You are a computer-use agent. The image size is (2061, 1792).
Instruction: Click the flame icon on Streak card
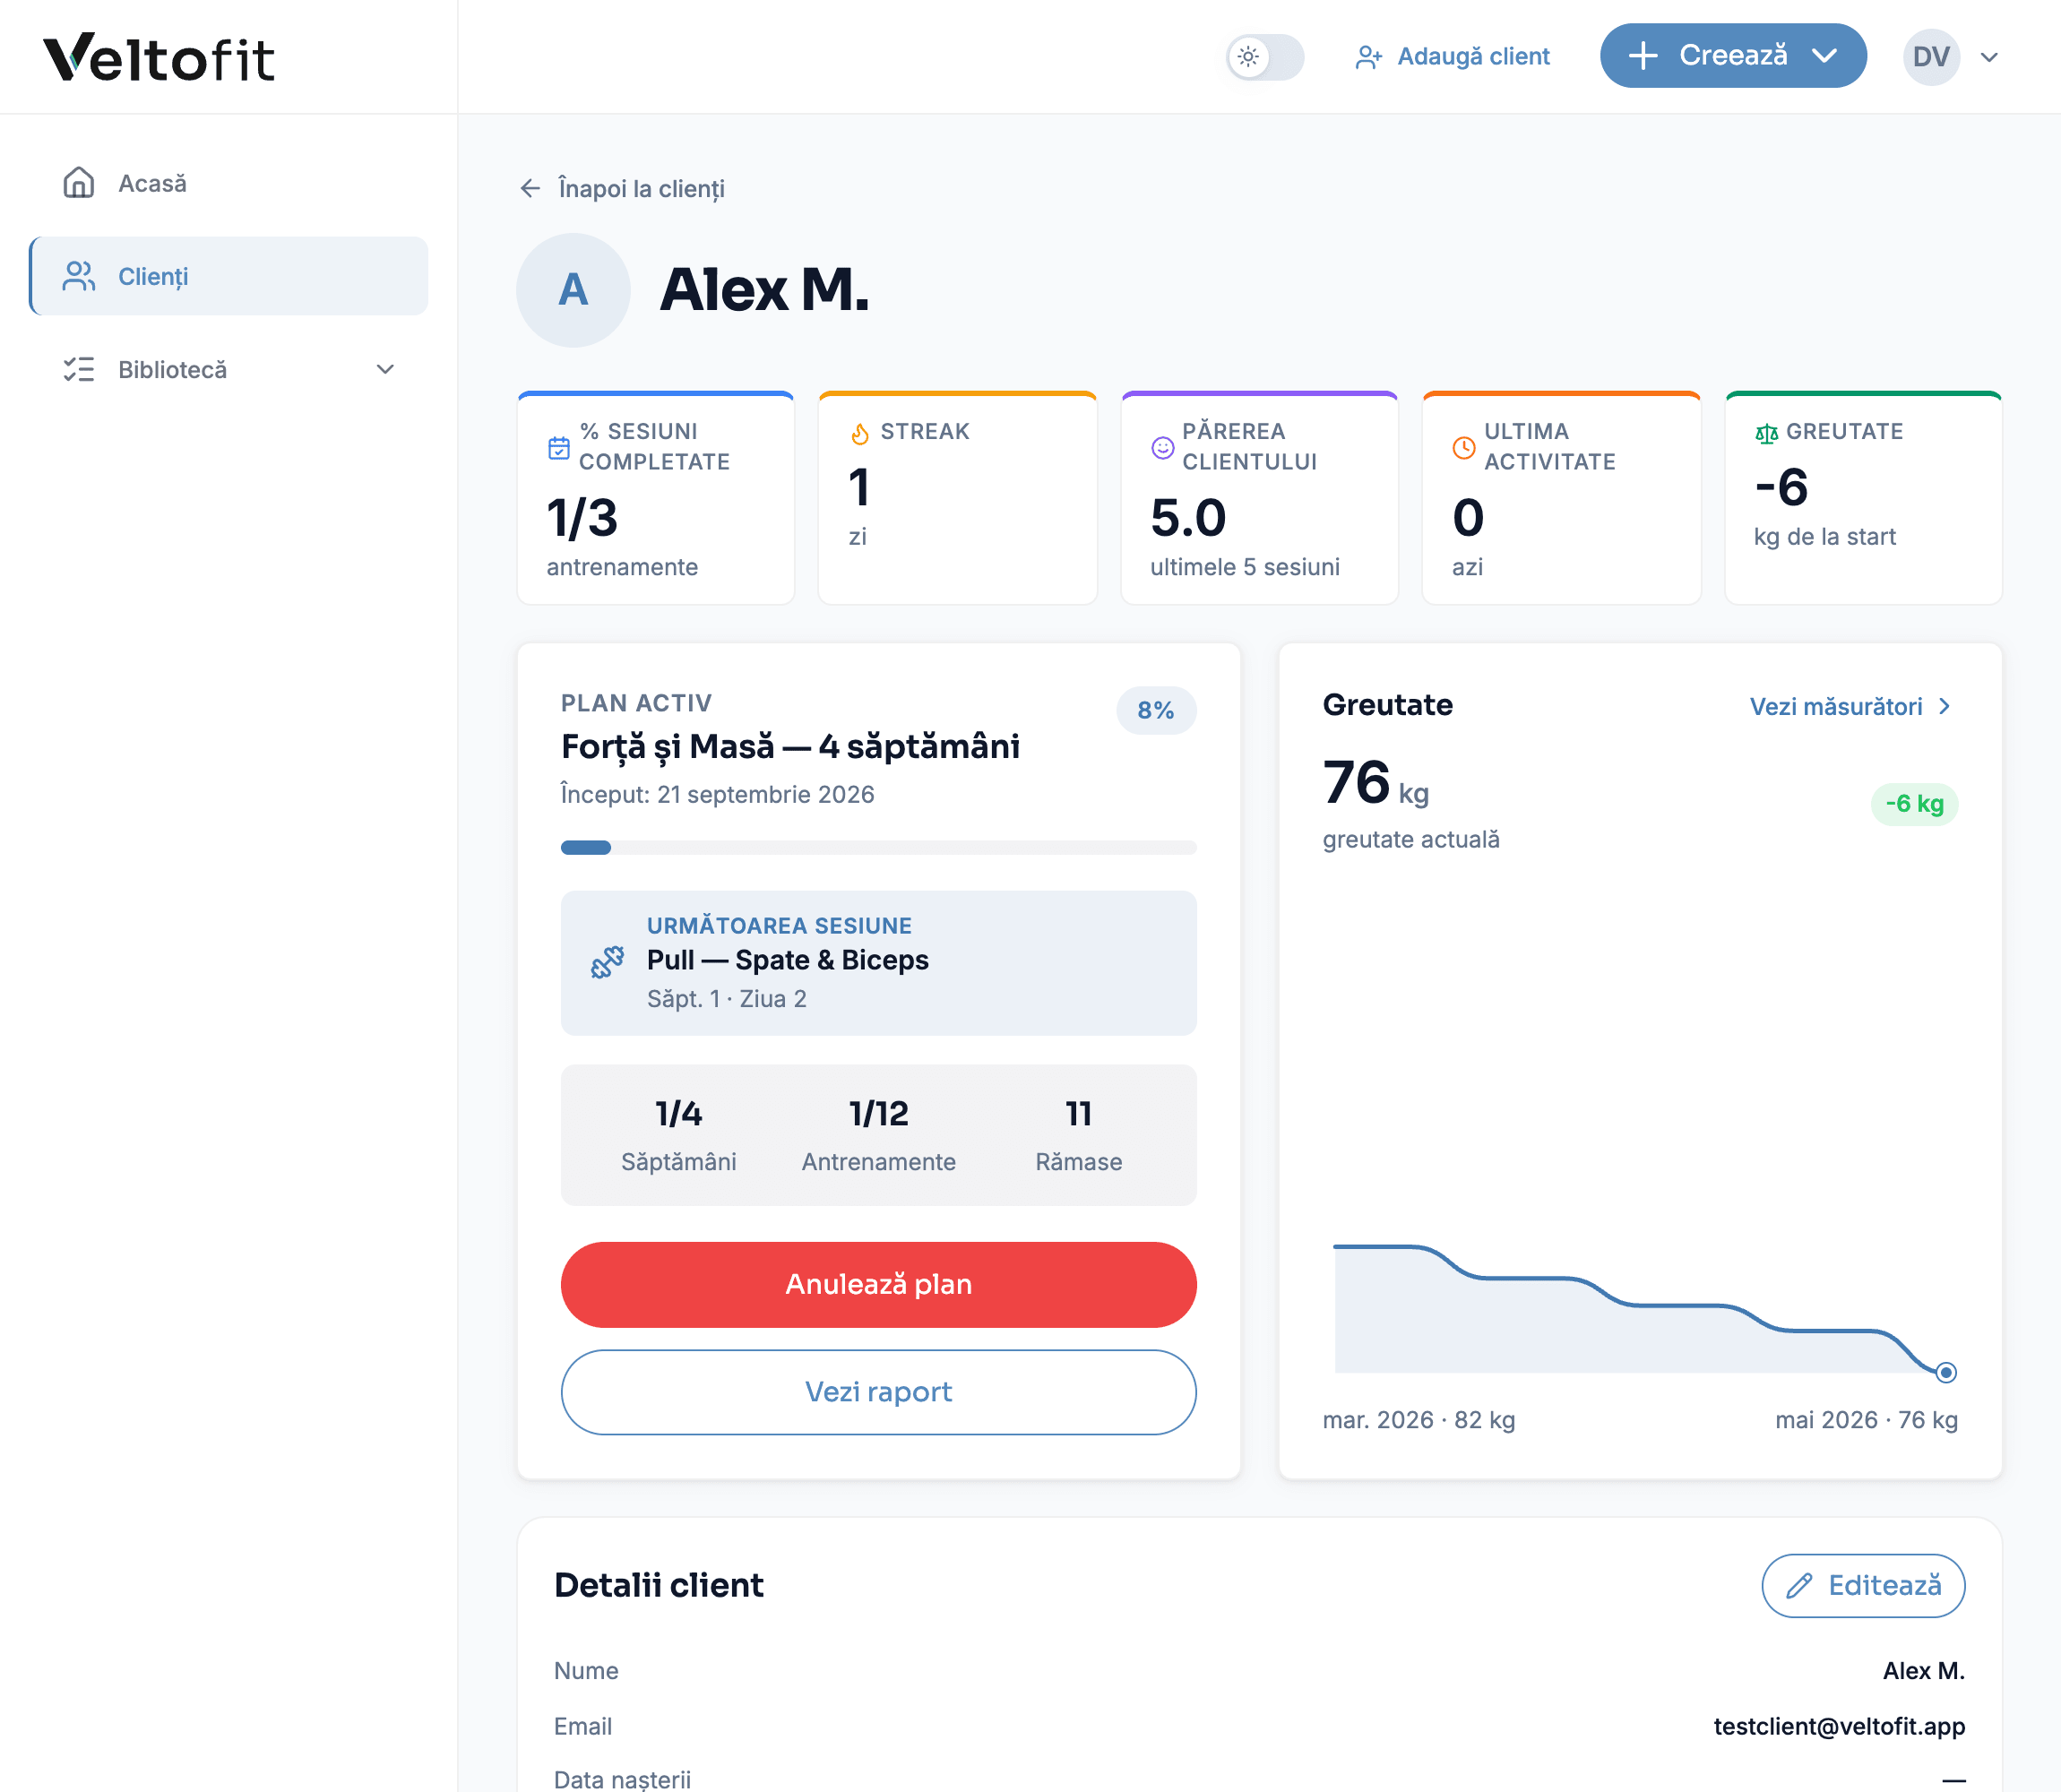tap(860, 433)
